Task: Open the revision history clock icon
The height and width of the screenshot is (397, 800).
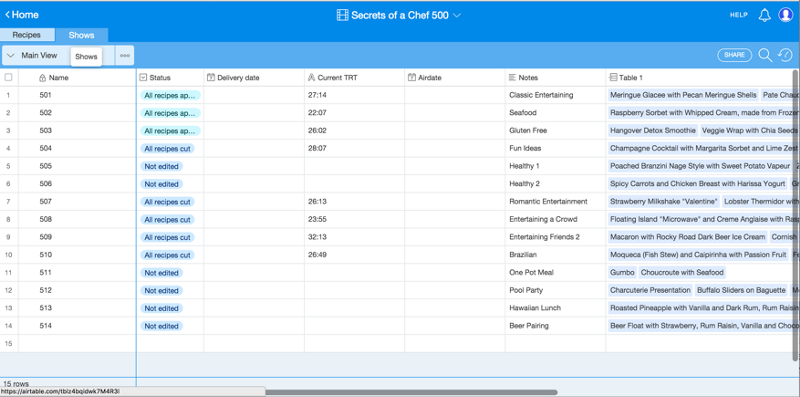Action: pos(785,55)
